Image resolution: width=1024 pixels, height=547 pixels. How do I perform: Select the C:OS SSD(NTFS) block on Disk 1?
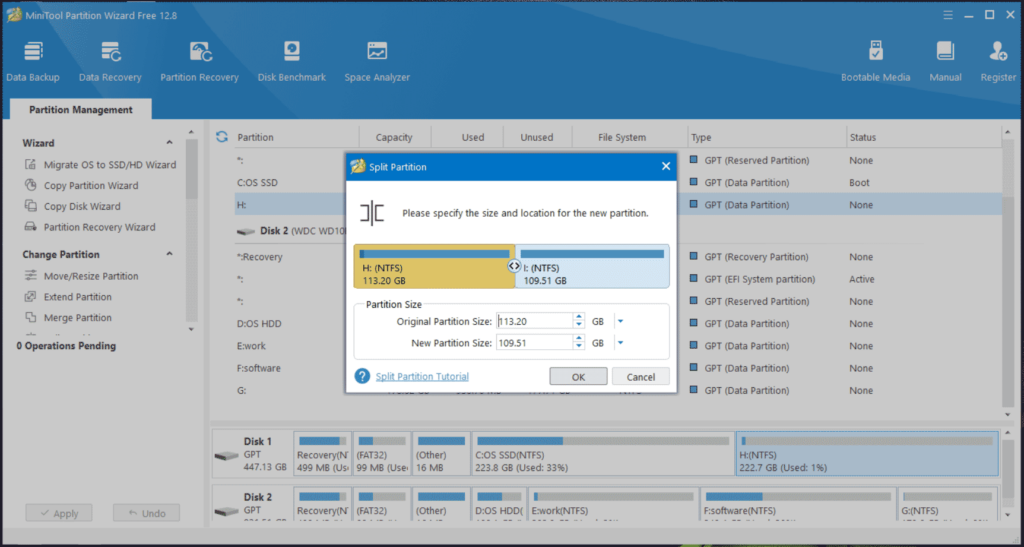(x=602, y=453)
